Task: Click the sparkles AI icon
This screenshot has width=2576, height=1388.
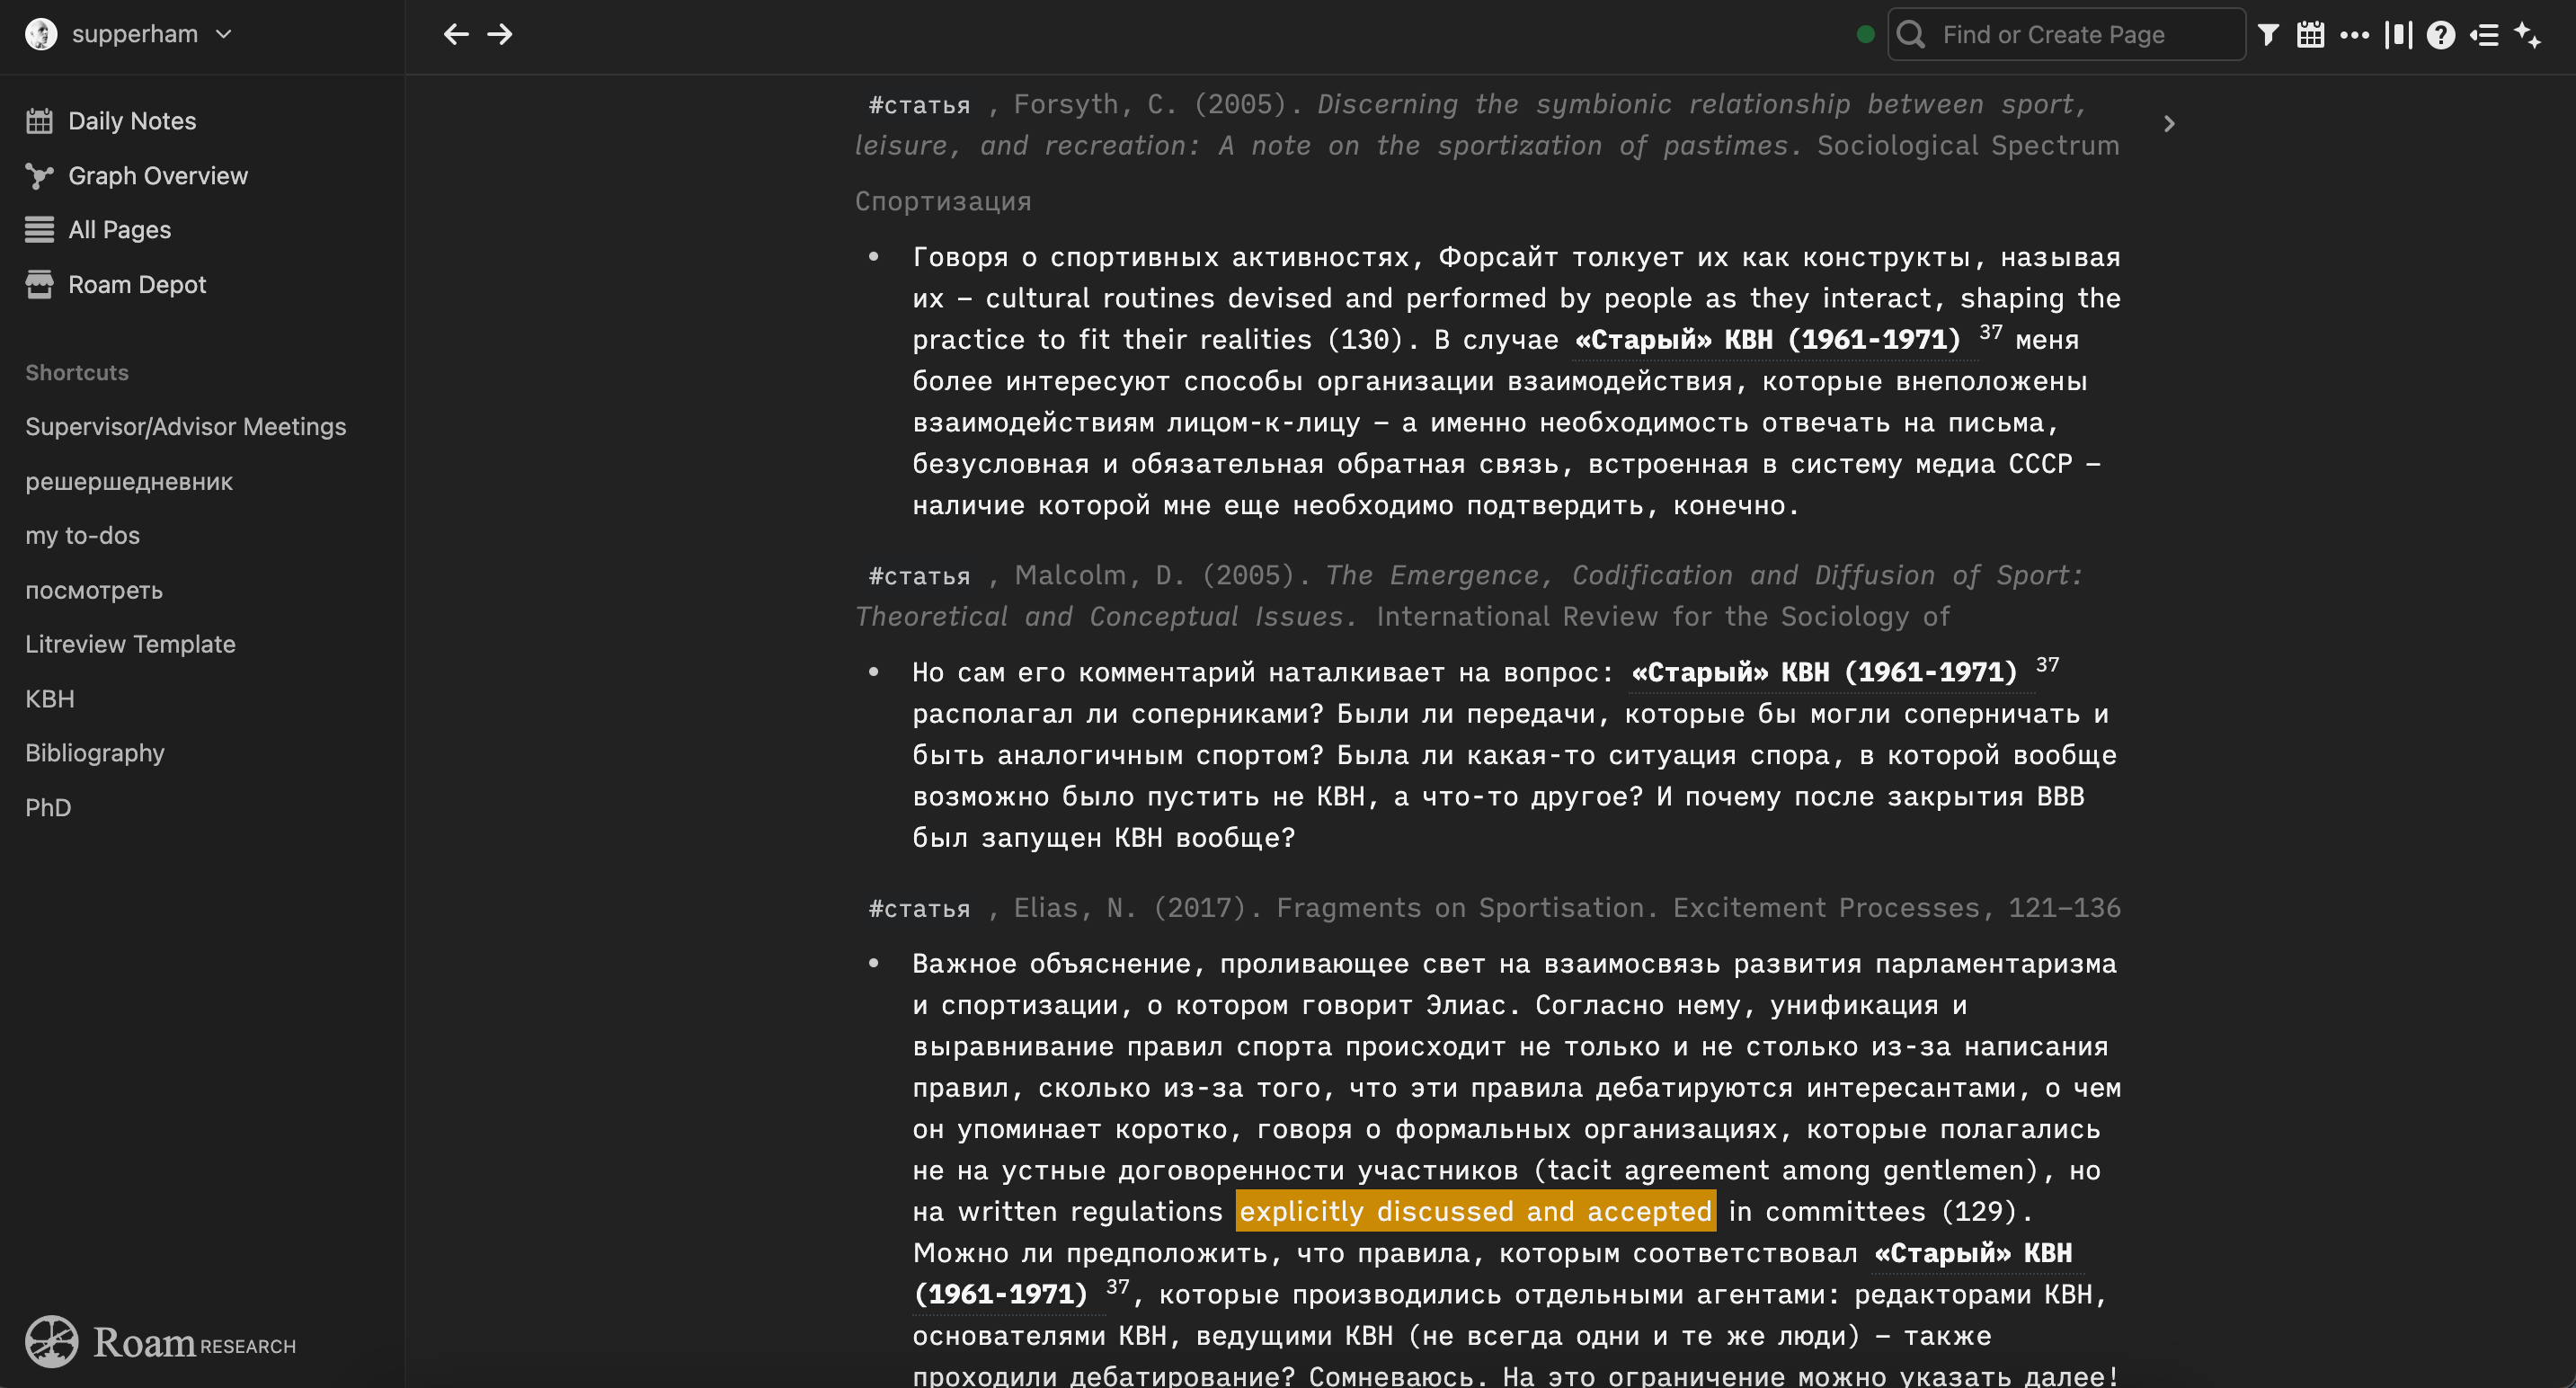Action: click(2528, 35)
